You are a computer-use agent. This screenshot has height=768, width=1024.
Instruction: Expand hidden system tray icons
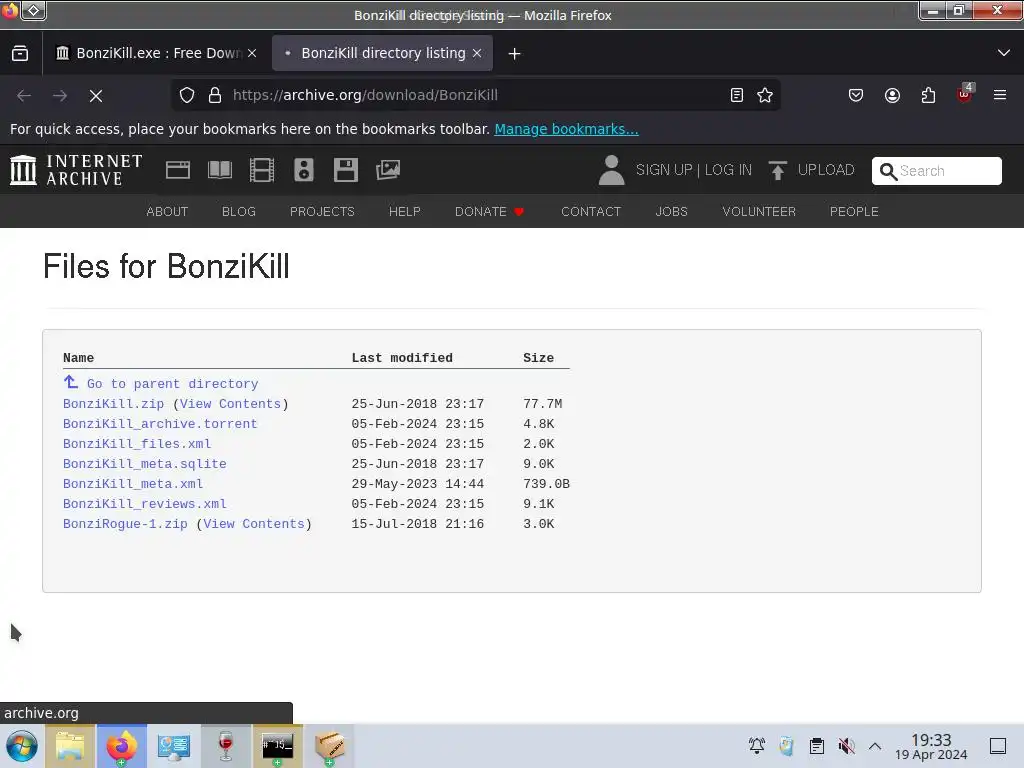tap(875, 746)
